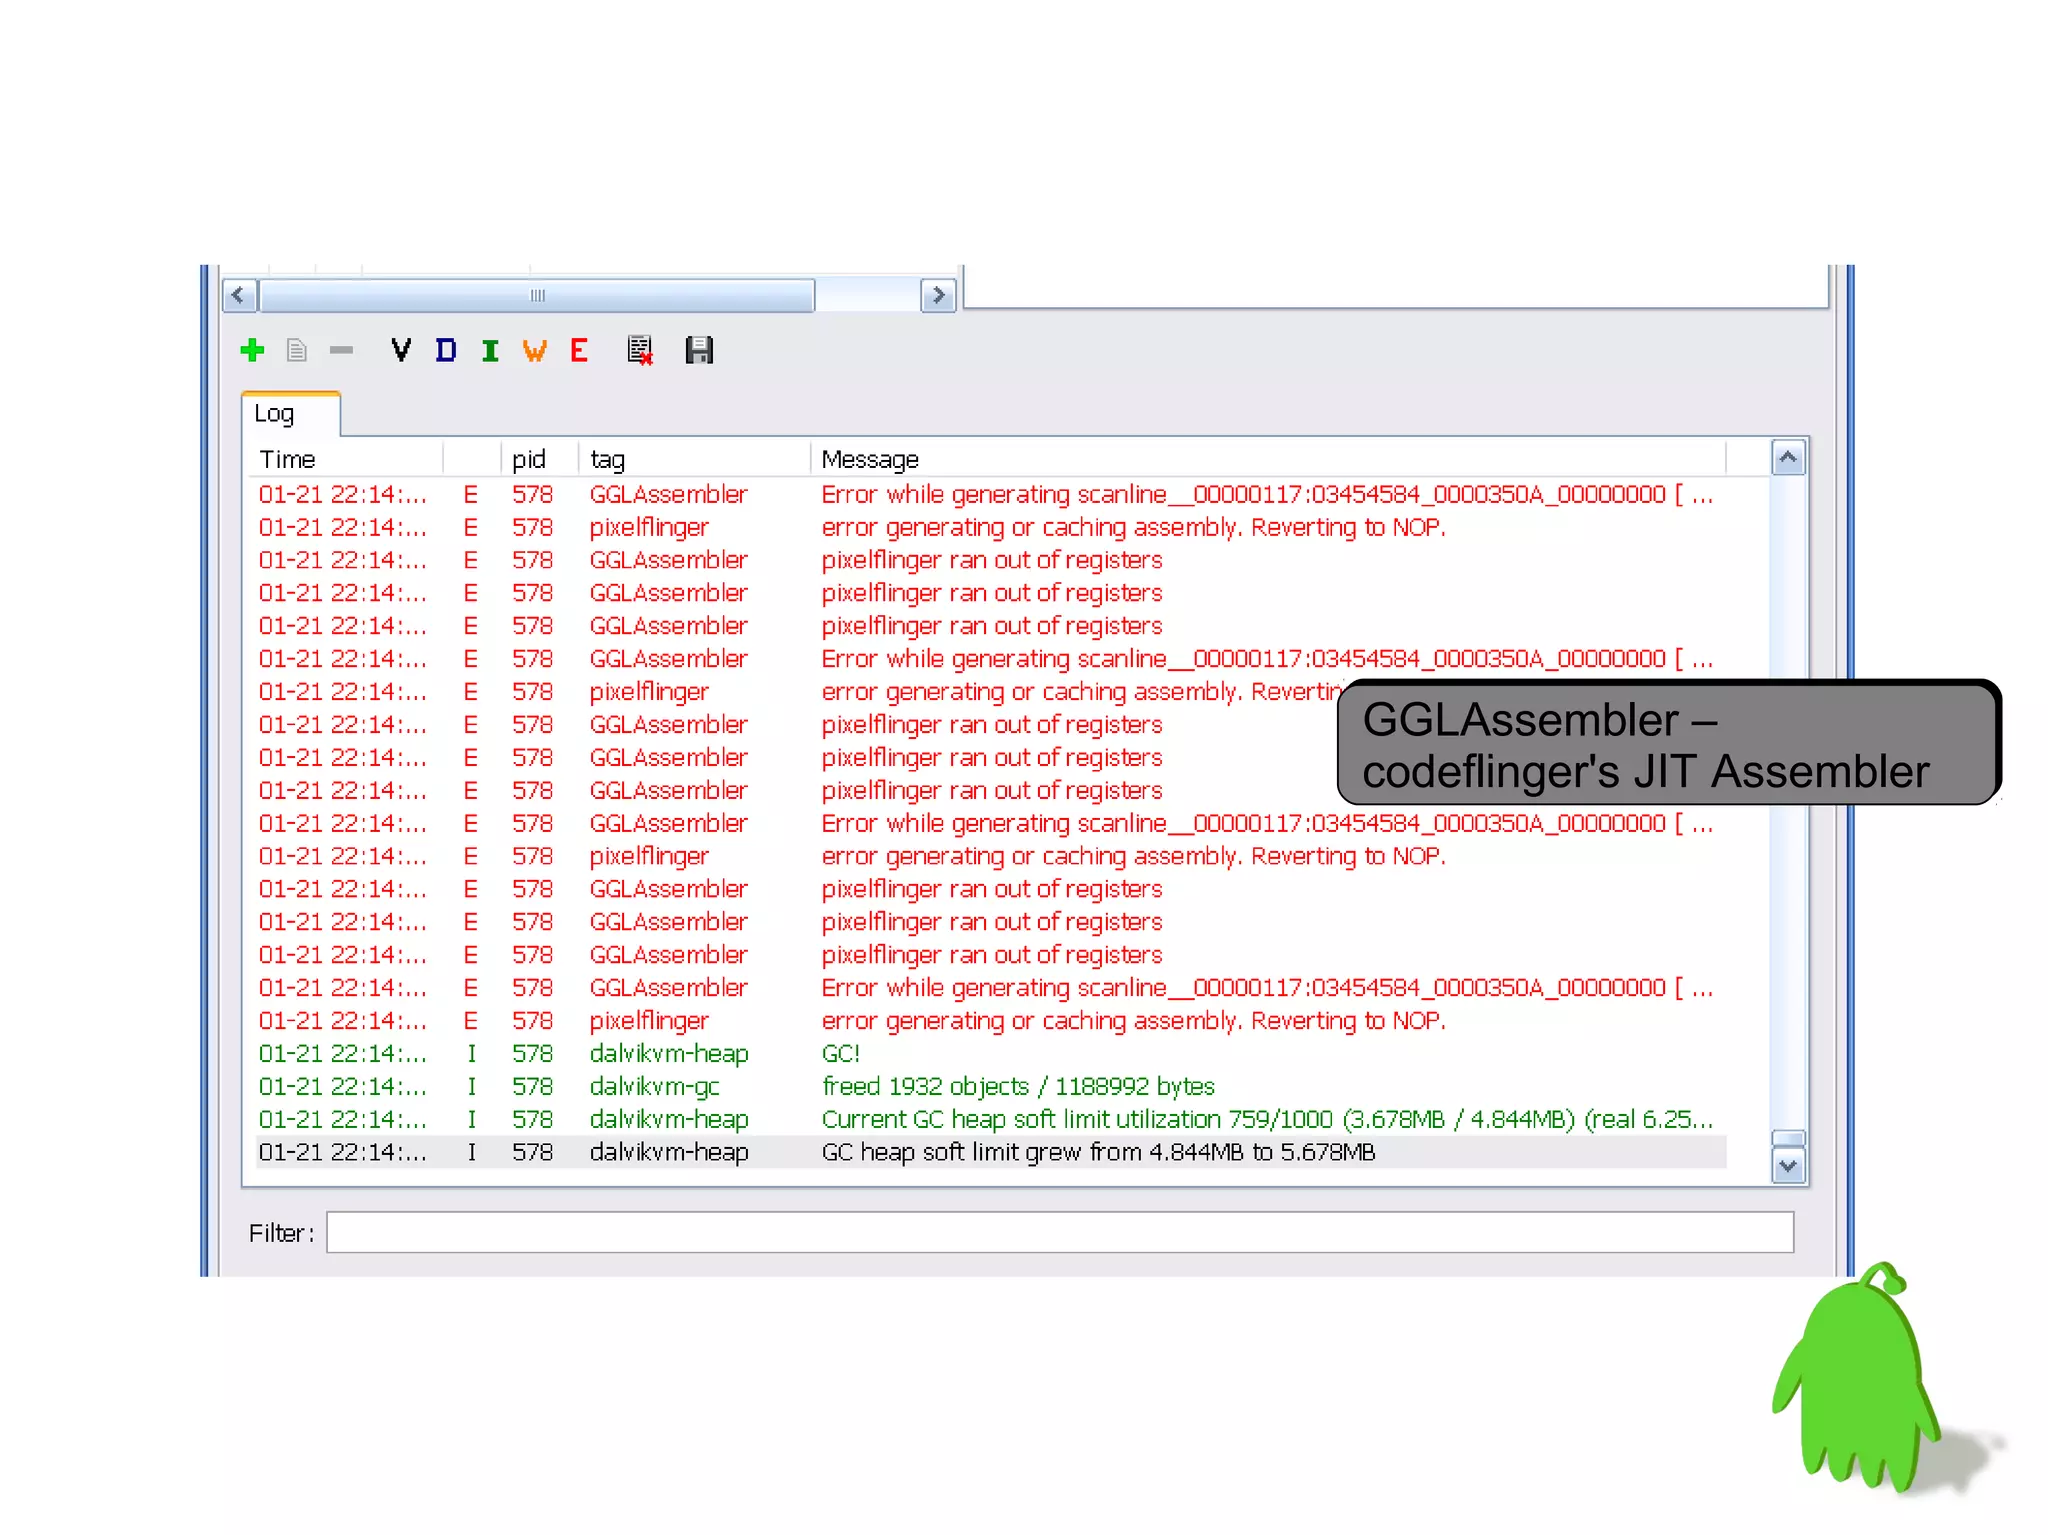
Task: Click the pid column header
Action: pos(540,459)
